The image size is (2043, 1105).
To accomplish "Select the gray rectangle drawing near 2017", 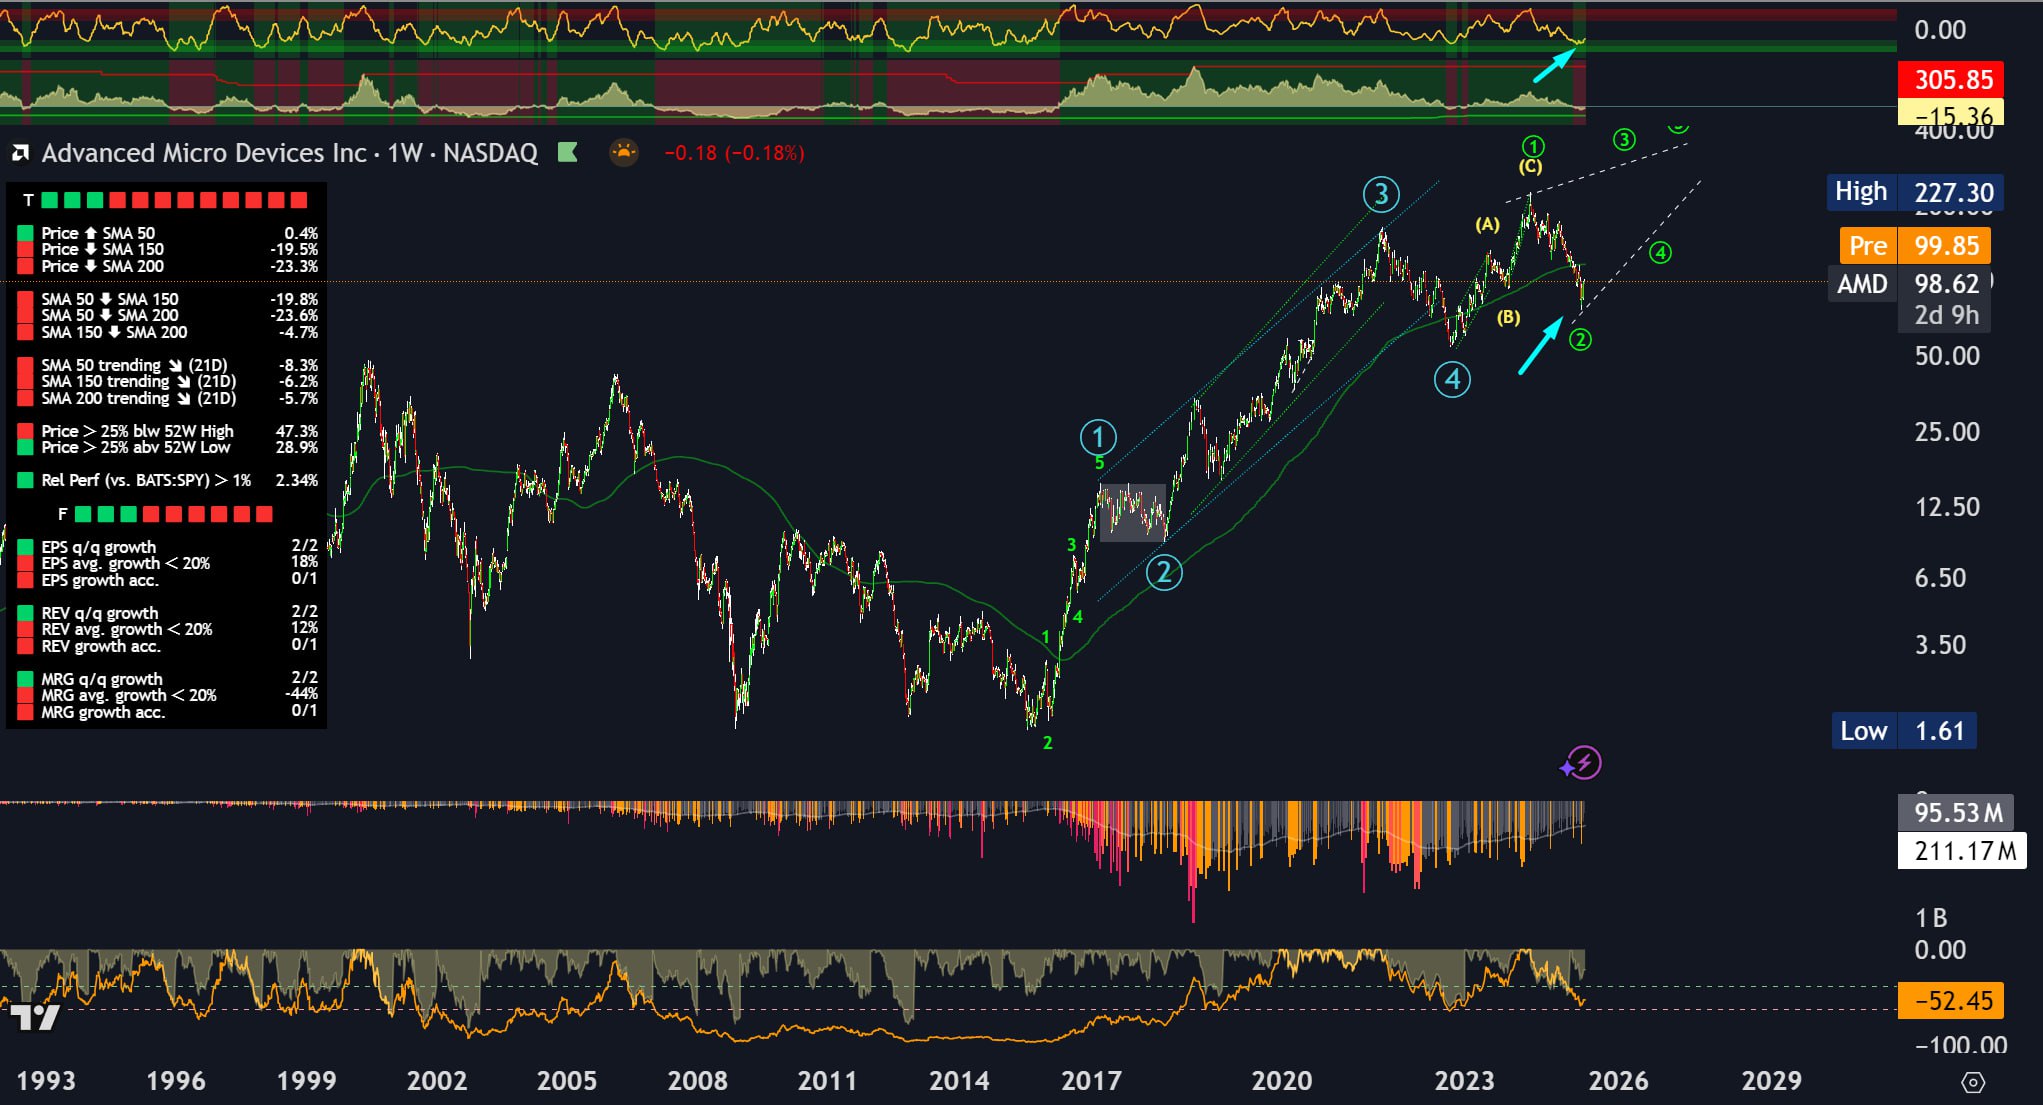I will (1133, 513).
